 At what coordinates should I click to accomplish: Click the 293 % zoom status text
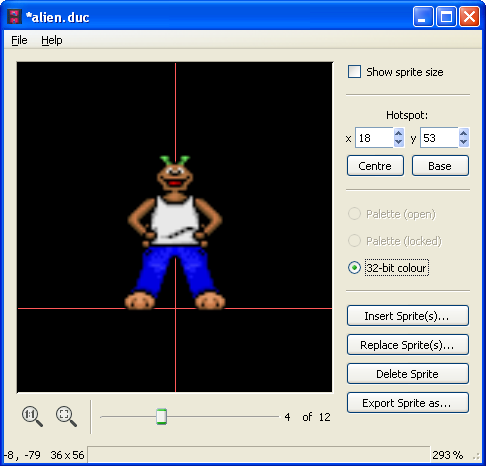(x=447, y=455)
